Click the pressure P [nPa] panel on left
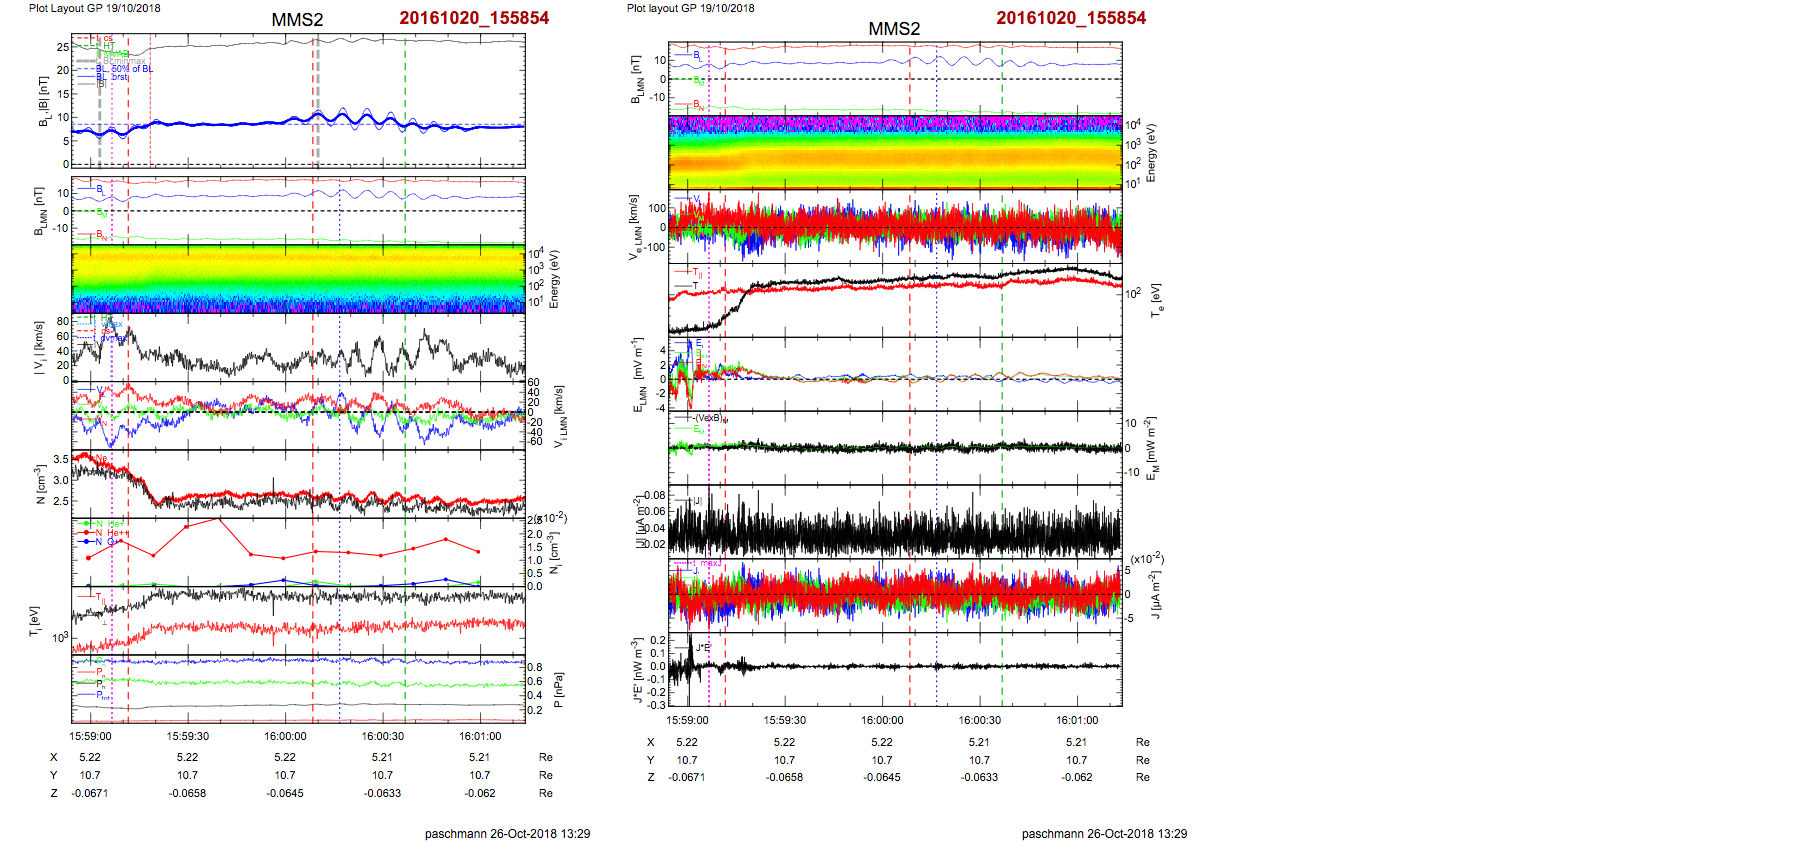This screenshot has width=1804, height=841. [x=298, y=688]
